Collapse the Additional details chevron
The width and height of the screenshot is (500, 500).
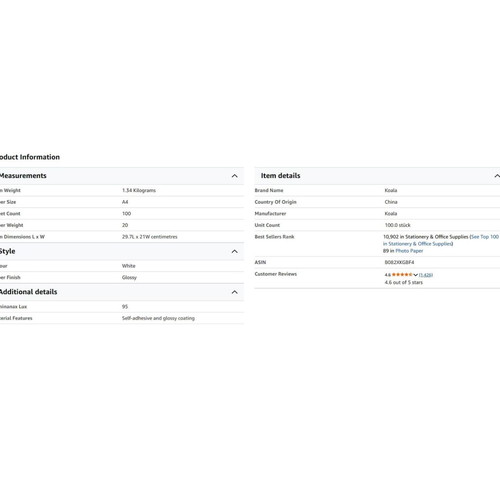(x=235, y=292)
